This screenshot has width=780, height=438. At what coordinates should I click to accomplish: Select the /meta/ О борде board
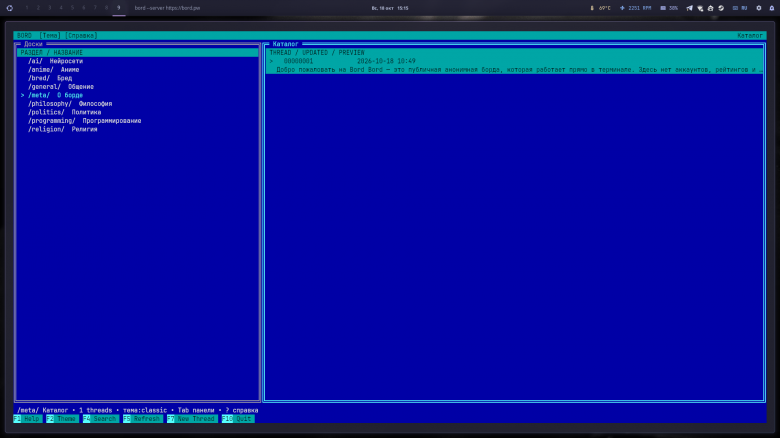click(x=138, y=95)
